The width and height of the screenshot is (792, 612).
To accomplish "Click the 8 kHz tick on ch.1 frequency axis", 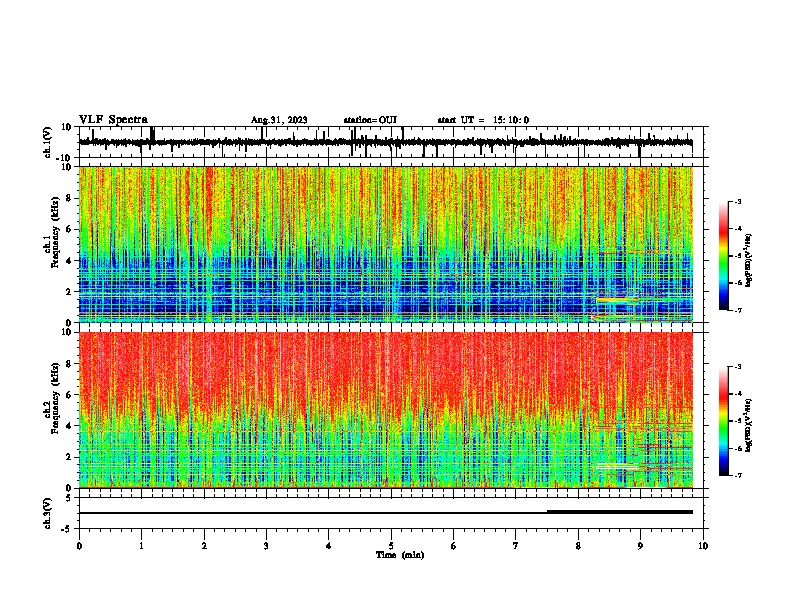I will pyautogui.click(x=70, y=198).
